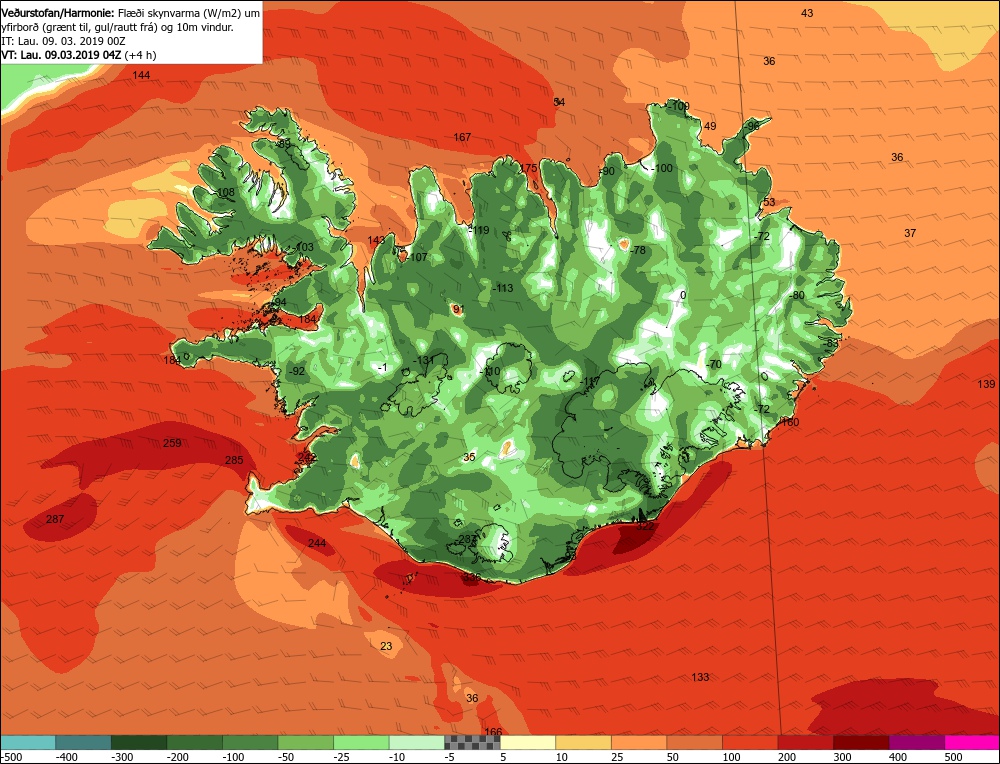Viewport: 1000px width, 764px height.
Task: Click the map value '139' over the ocean
Action: [x=985, y=384]
